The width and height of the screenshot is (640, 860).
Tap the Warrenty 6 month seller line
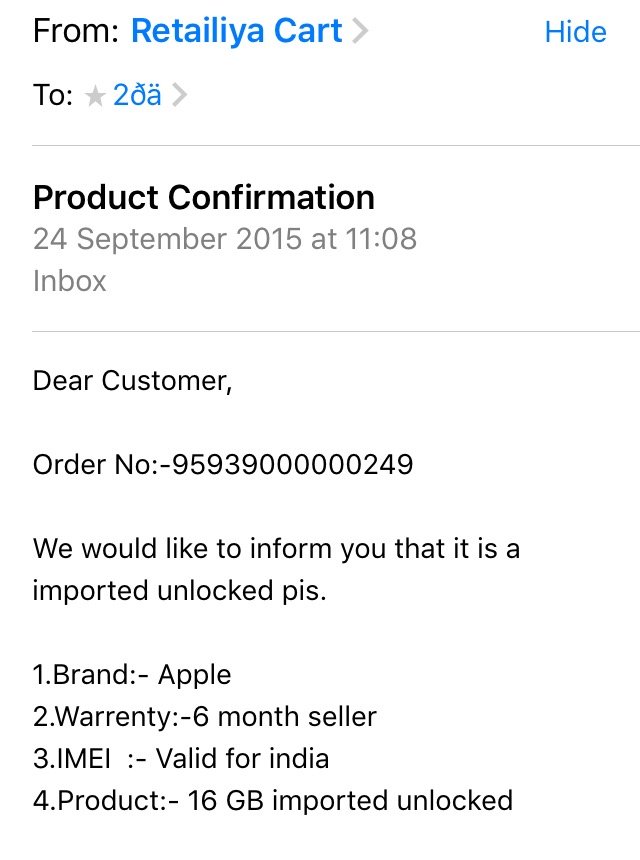point(204,717)
